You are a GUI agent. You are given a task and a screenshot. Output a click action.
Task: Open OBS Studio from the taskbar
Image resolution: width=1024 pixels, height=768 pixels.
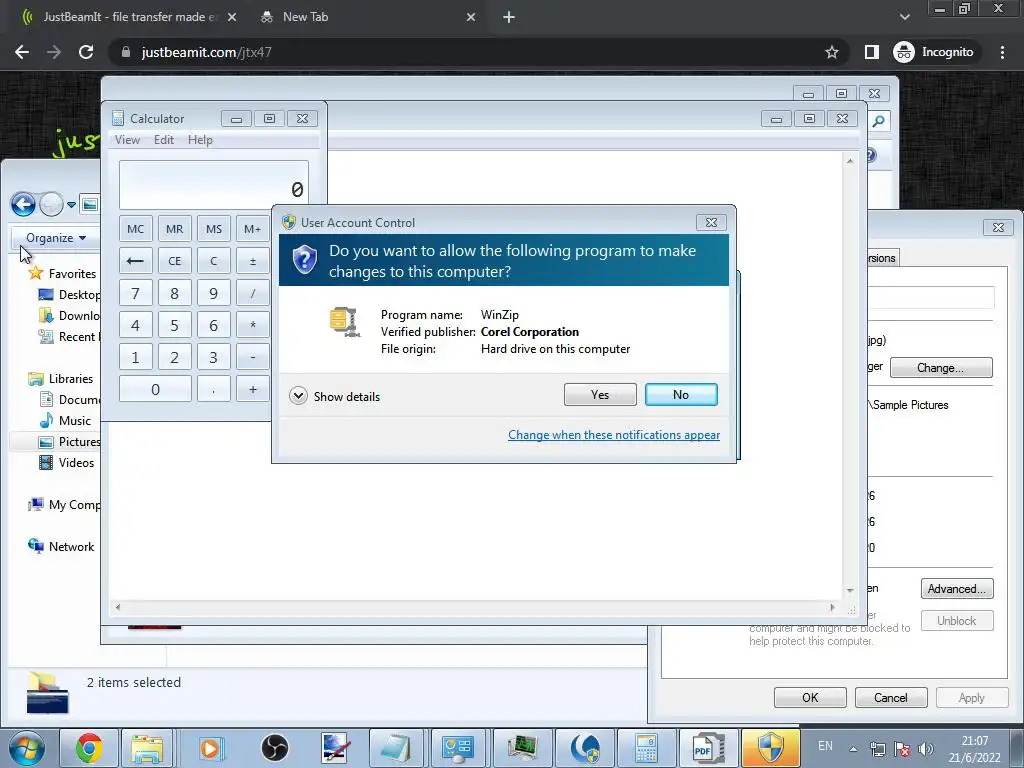(x=274, y=748)
